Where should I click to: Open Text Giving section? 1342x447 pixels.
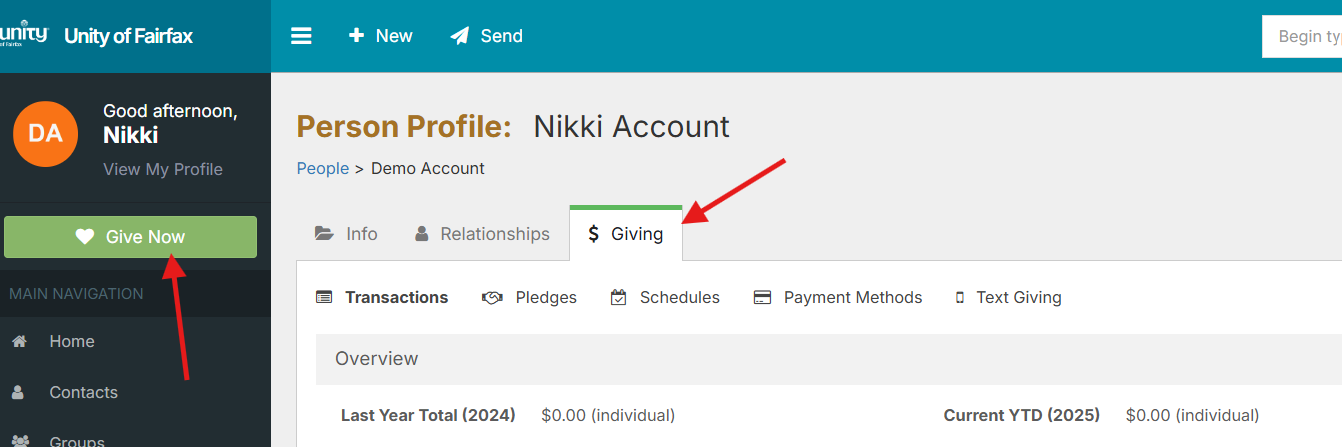click(1008, 297)
